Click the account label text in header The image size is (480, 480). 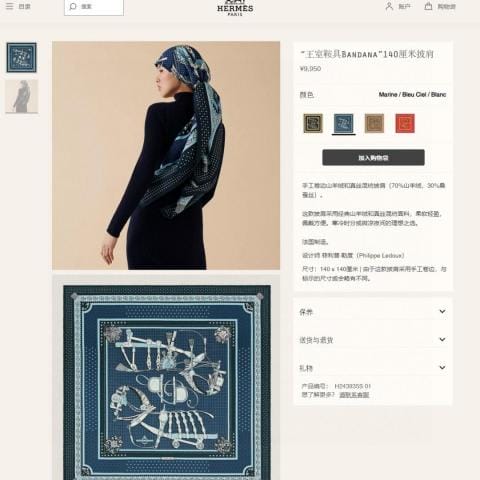click(x=404, y=6)
